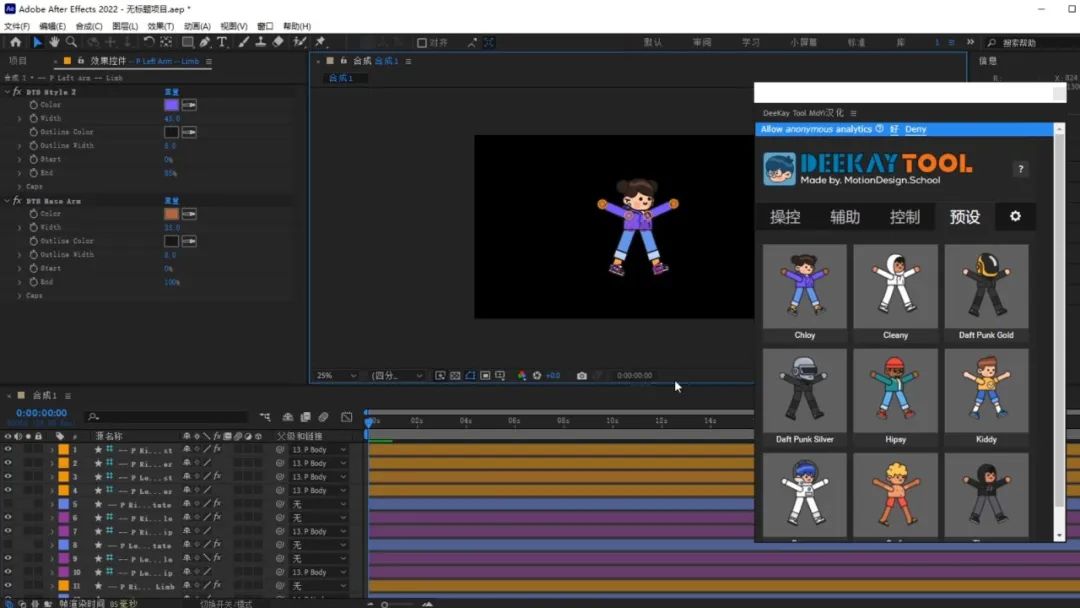
Task: Open the 合成(C) menu
Action: point(89,26)
